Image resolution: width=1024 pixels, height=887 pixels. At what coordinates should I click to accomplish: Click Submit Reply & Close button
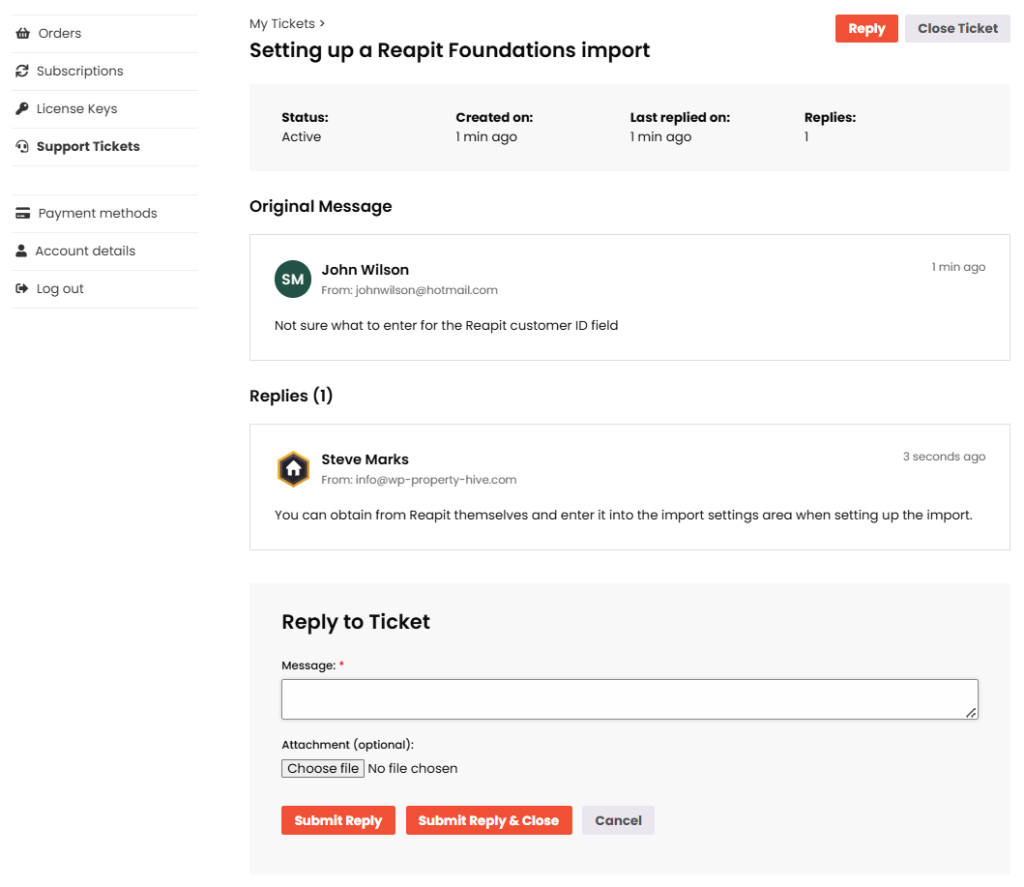pos(488,820)
